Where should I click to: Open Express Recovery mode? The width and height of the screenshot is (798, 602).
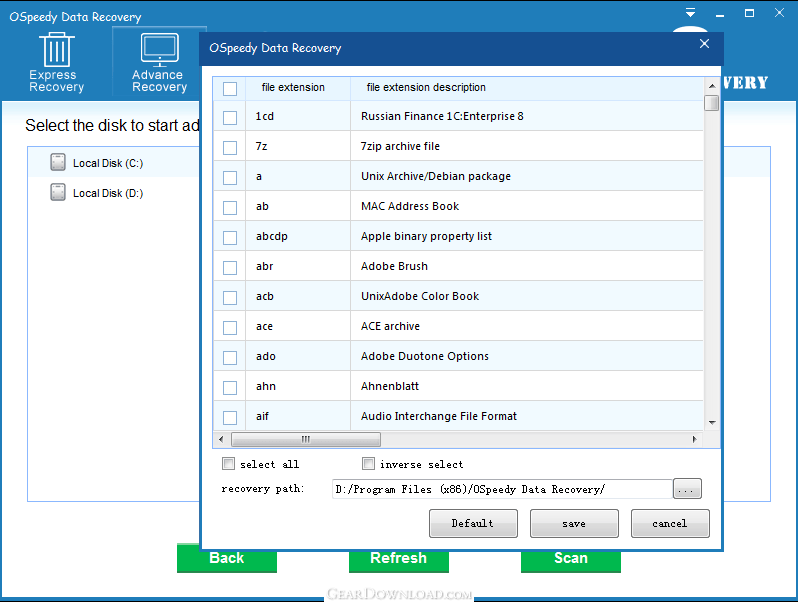pyautogui.click(x=56, y=63)
